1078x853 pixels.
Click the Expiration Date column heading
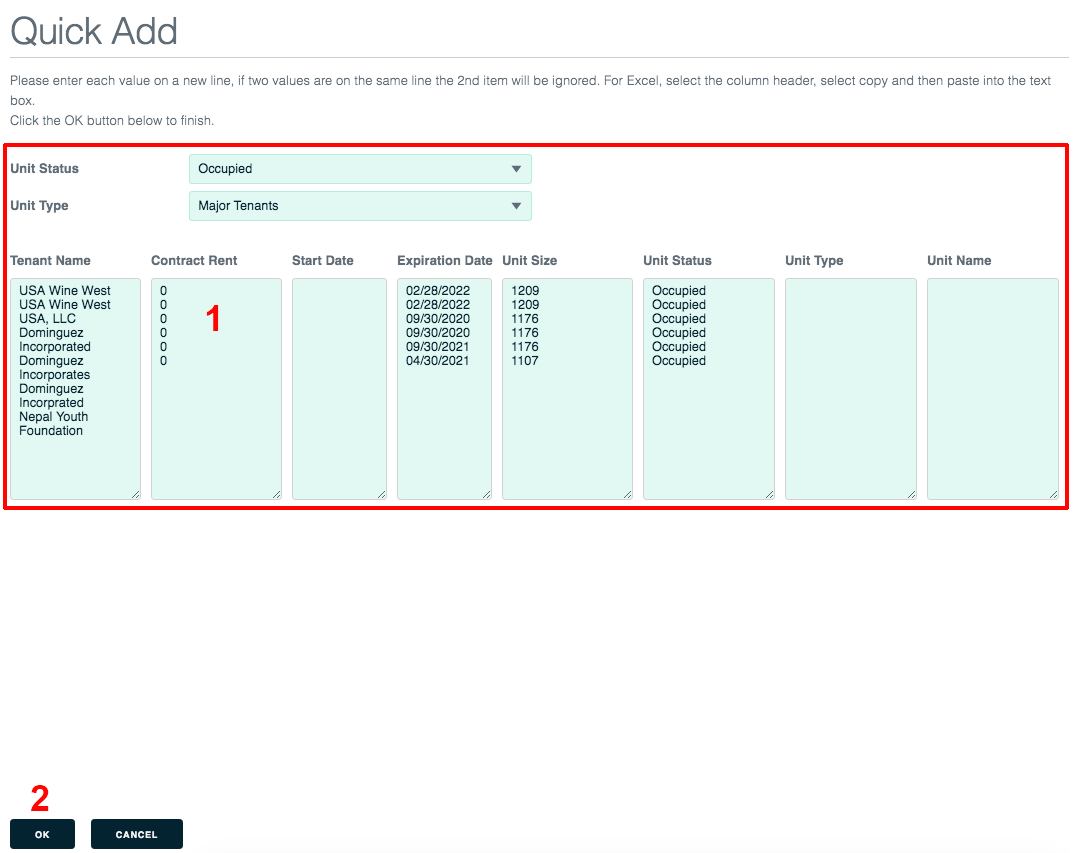445,261
